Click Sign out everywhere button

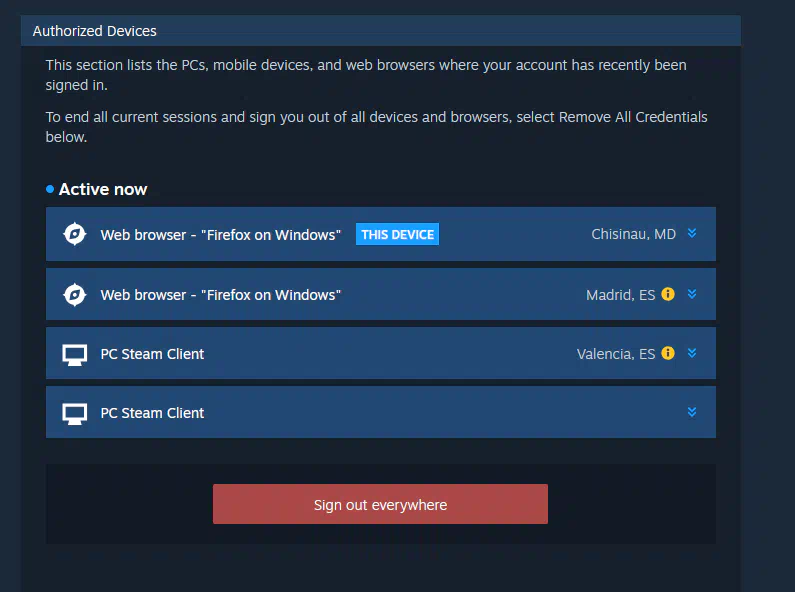click(x=380, y=504)
